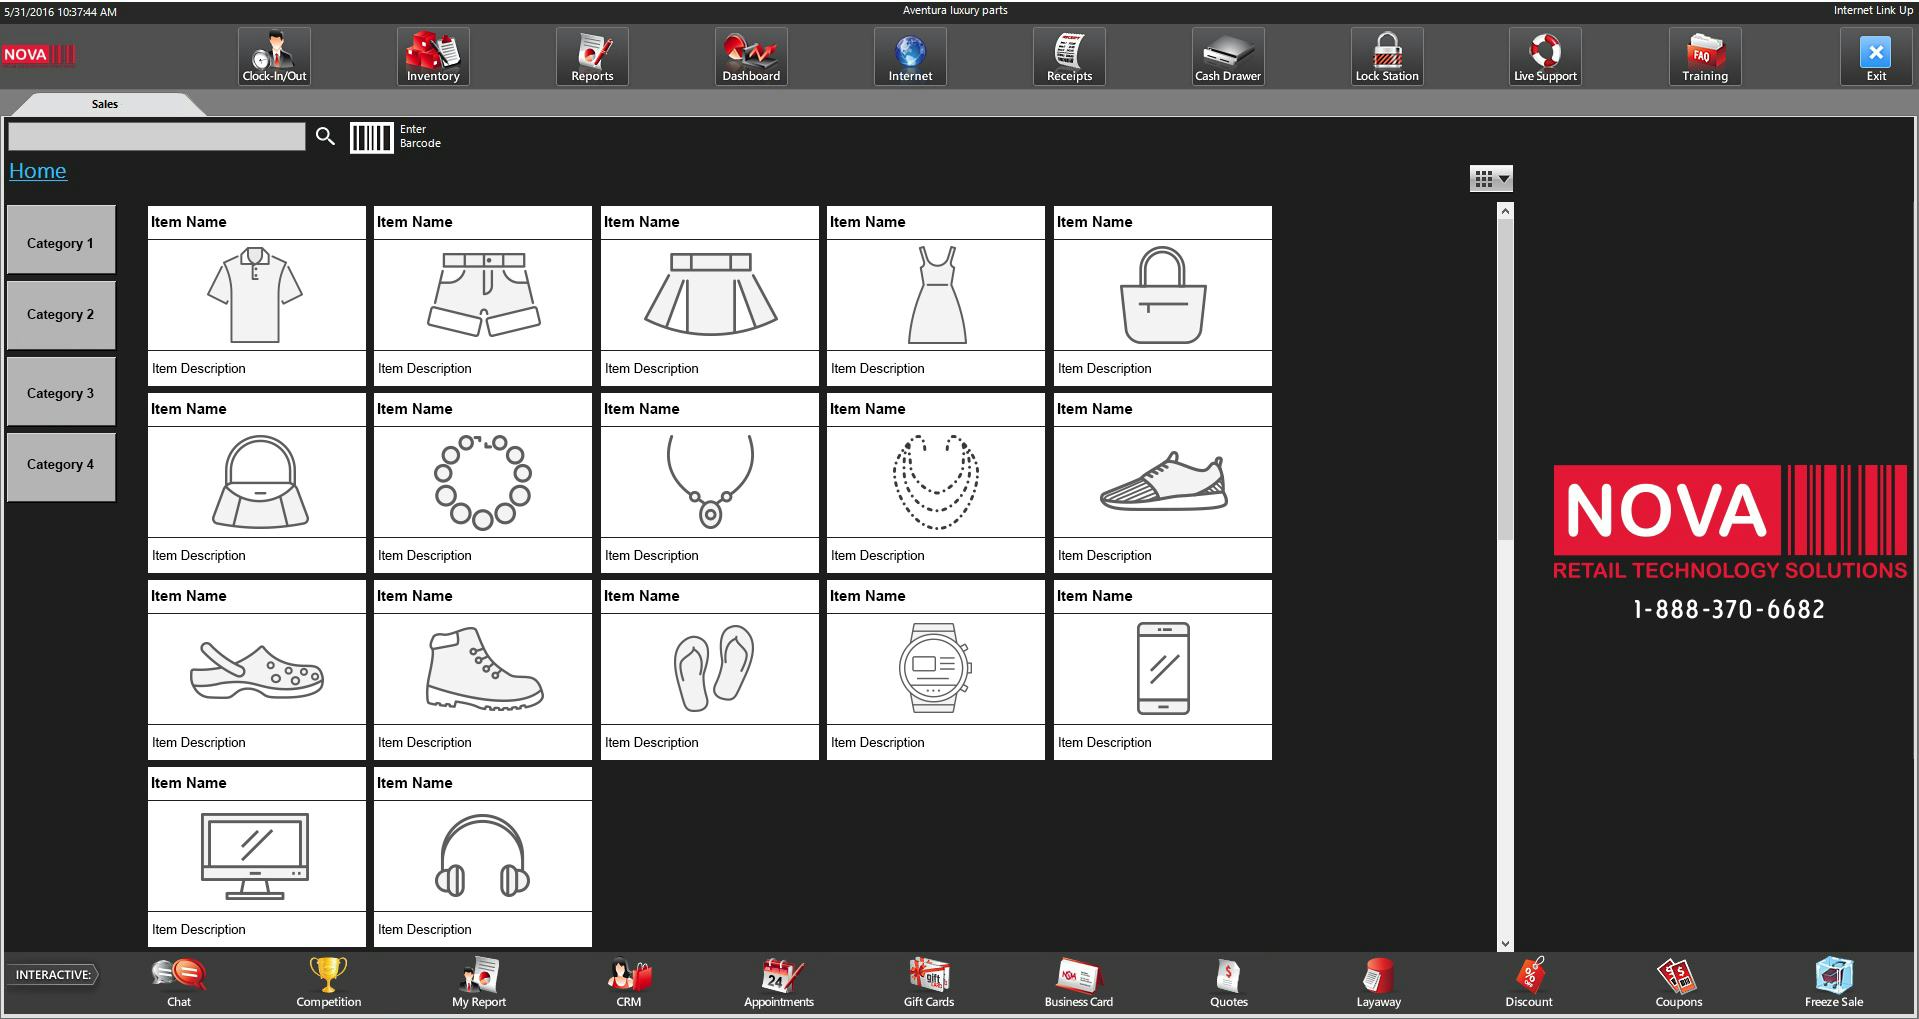Select the Inventory icon
Screen dimensions: 1919x1019
click(x=433, y=57)
